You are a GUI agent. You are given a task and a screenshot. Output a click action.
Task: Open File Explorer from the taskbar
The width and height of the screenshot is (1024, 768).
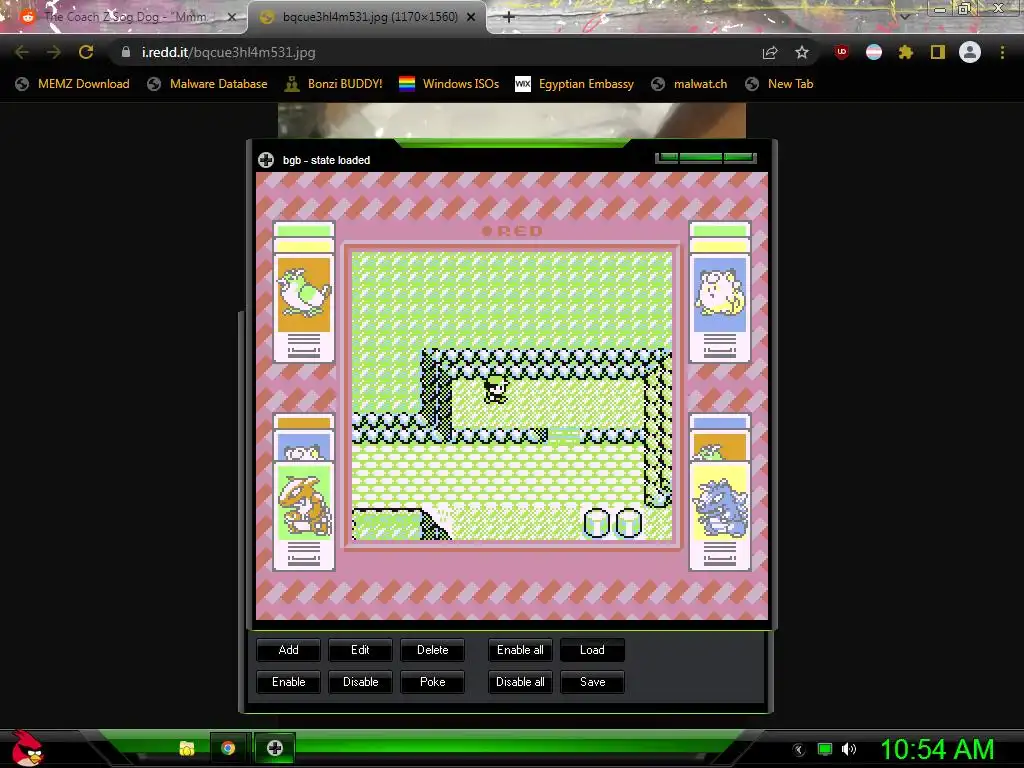(187, 748)
